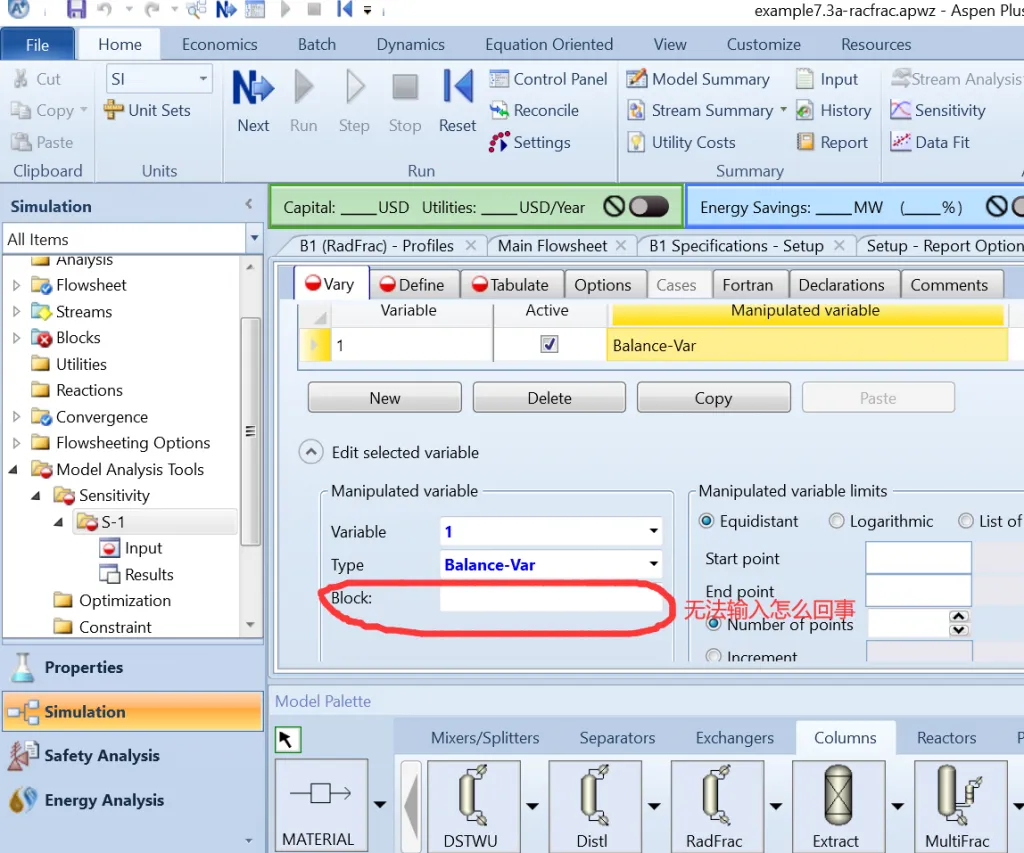Click the Stop icon in Run group

pyautogui.click(x=405, y=88)
